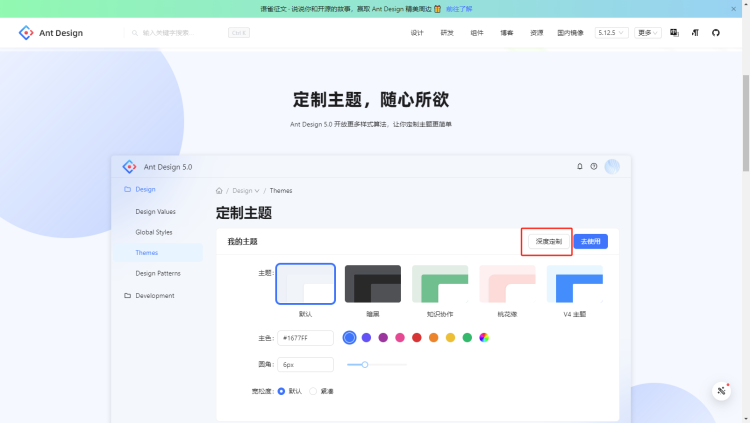The height and width of the screenshot is (423, 750).
Task: Select Themes in the sidebar
Action: (x=158, y=253)
